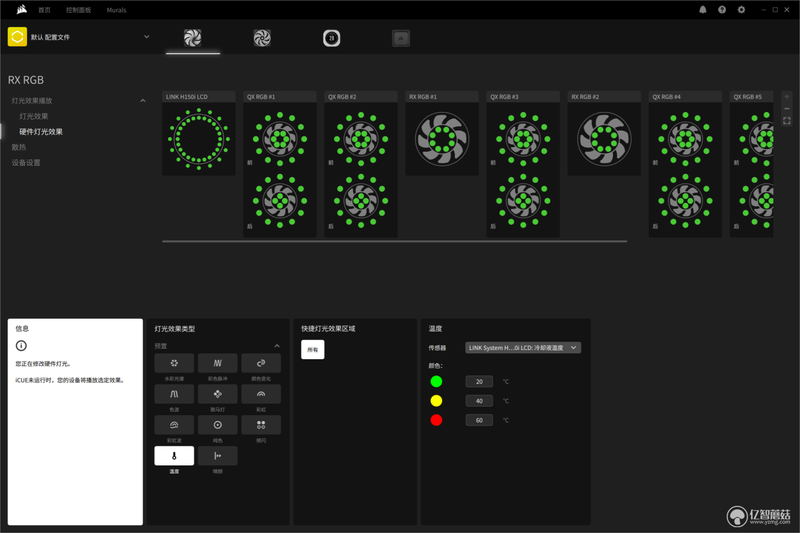Open the 传感器 sensor dropdown
The width and height of the screenshot is (800, 533).
pyautogui.click(x=523, y=348)
